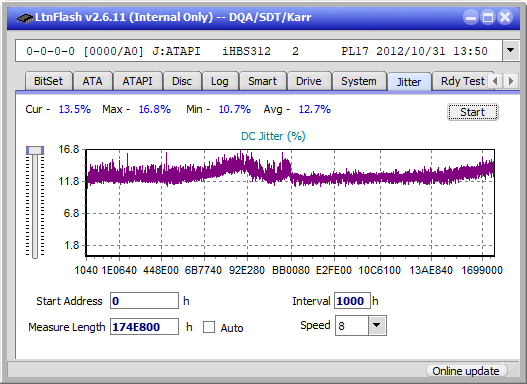This screenshot has height=384, width=527.
Task: Click the Measure Length field
Action: (x=145, y=327)
